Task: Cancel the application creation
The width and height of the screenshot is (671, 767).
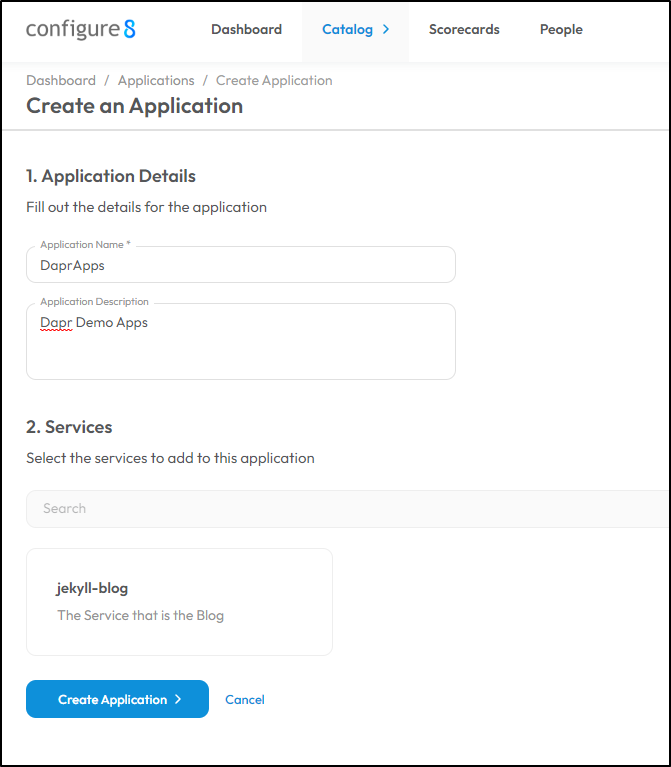Action: (x=245, y=699)
